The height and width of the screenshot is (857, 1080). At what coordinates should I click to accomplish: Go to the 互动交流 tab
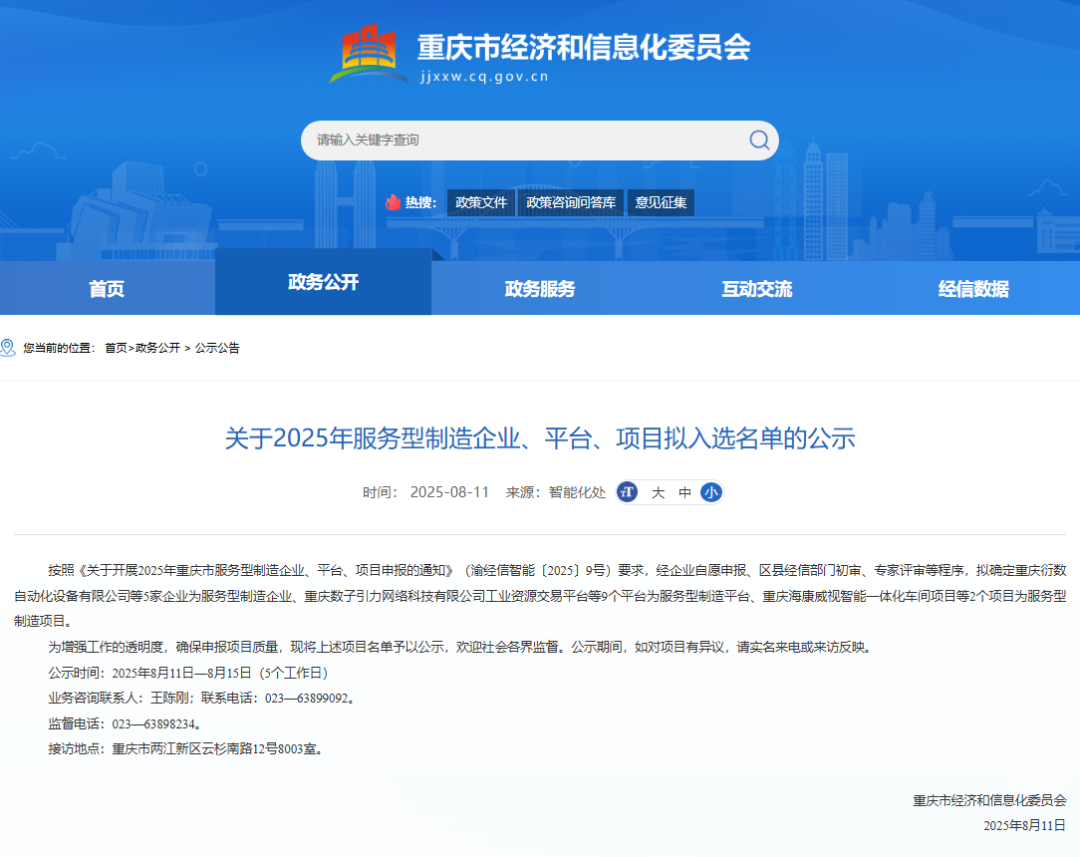(x=757, y=289)
